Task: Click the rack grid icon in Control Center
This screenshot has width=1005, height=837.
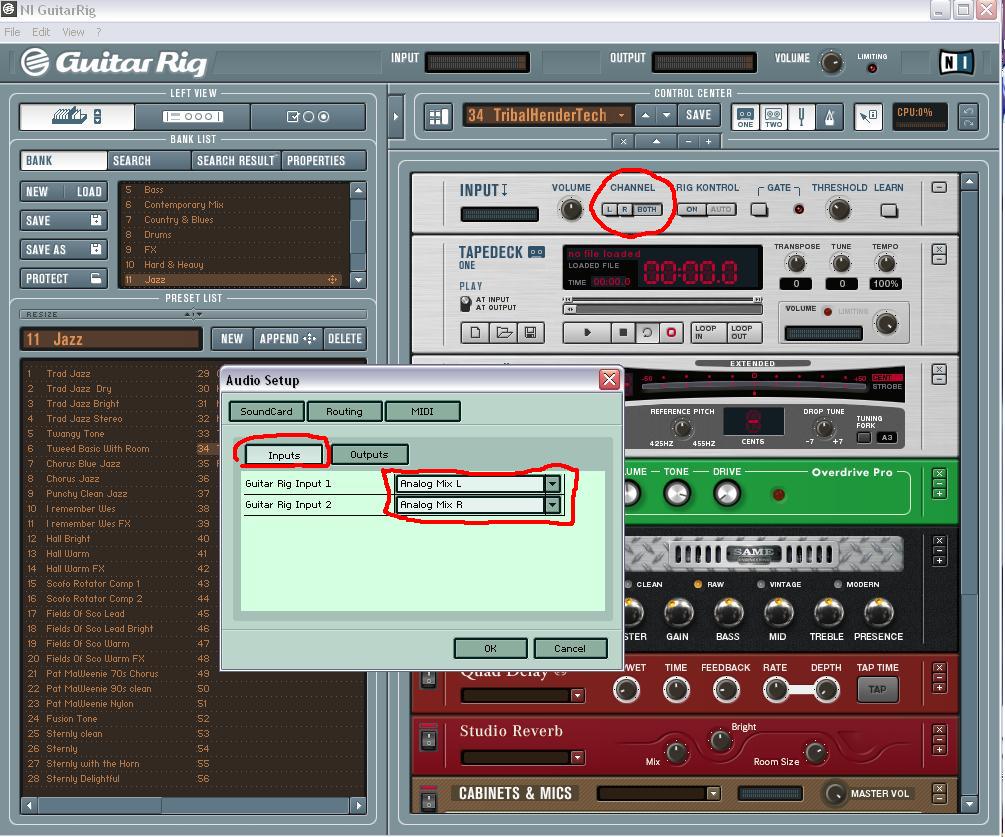Action: 438,117
